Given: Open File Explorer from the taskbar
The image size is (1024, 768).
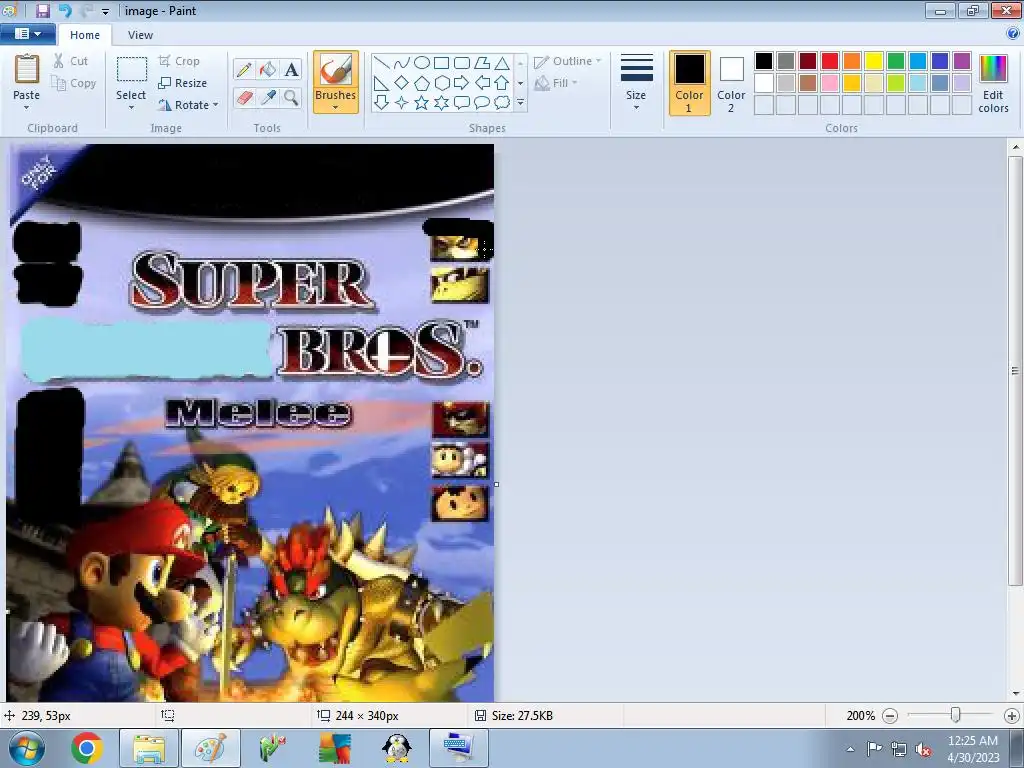Looking at the screenshot, I should (150, 748).
